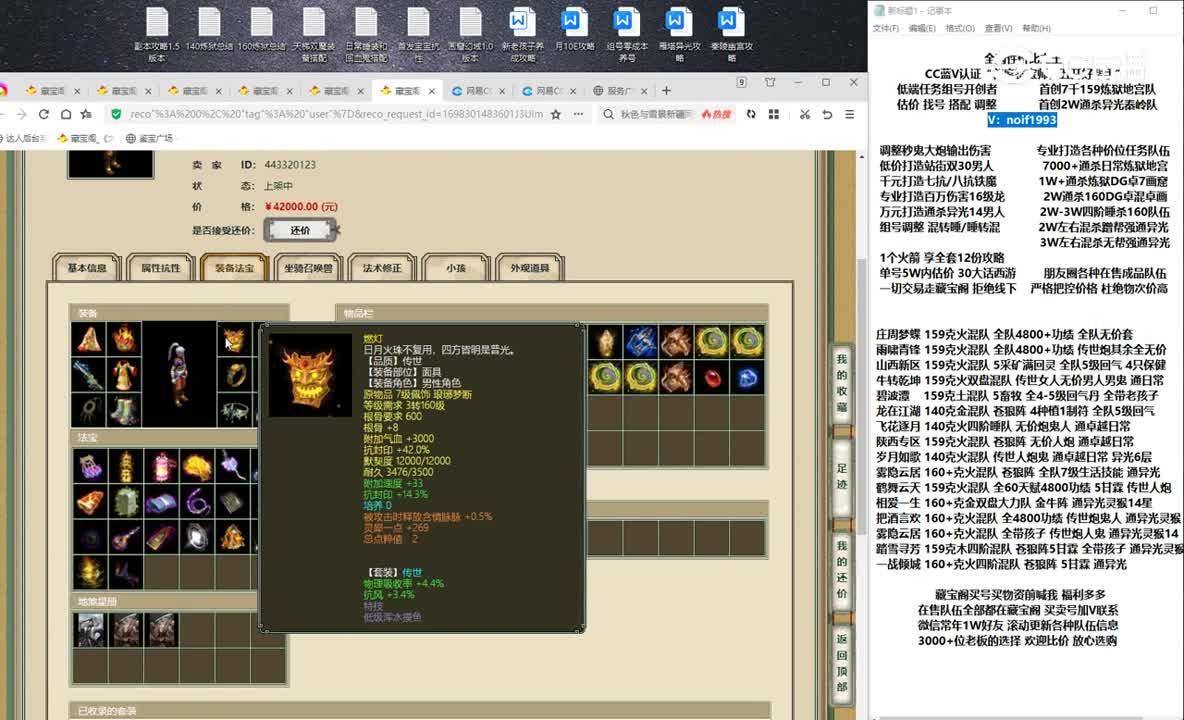1184x720 pixels.
Task: Open 足迹 side button
Action: click(842, 476)
